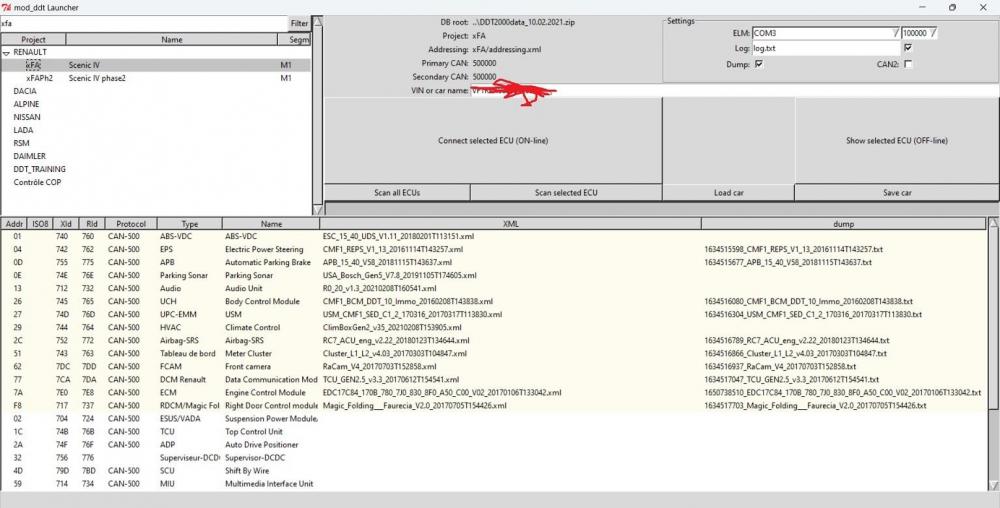The height and width of the screenshot is (508, 1000).
Task: Click the mod_ddt Launcher title bar icon
Action: 6,8
